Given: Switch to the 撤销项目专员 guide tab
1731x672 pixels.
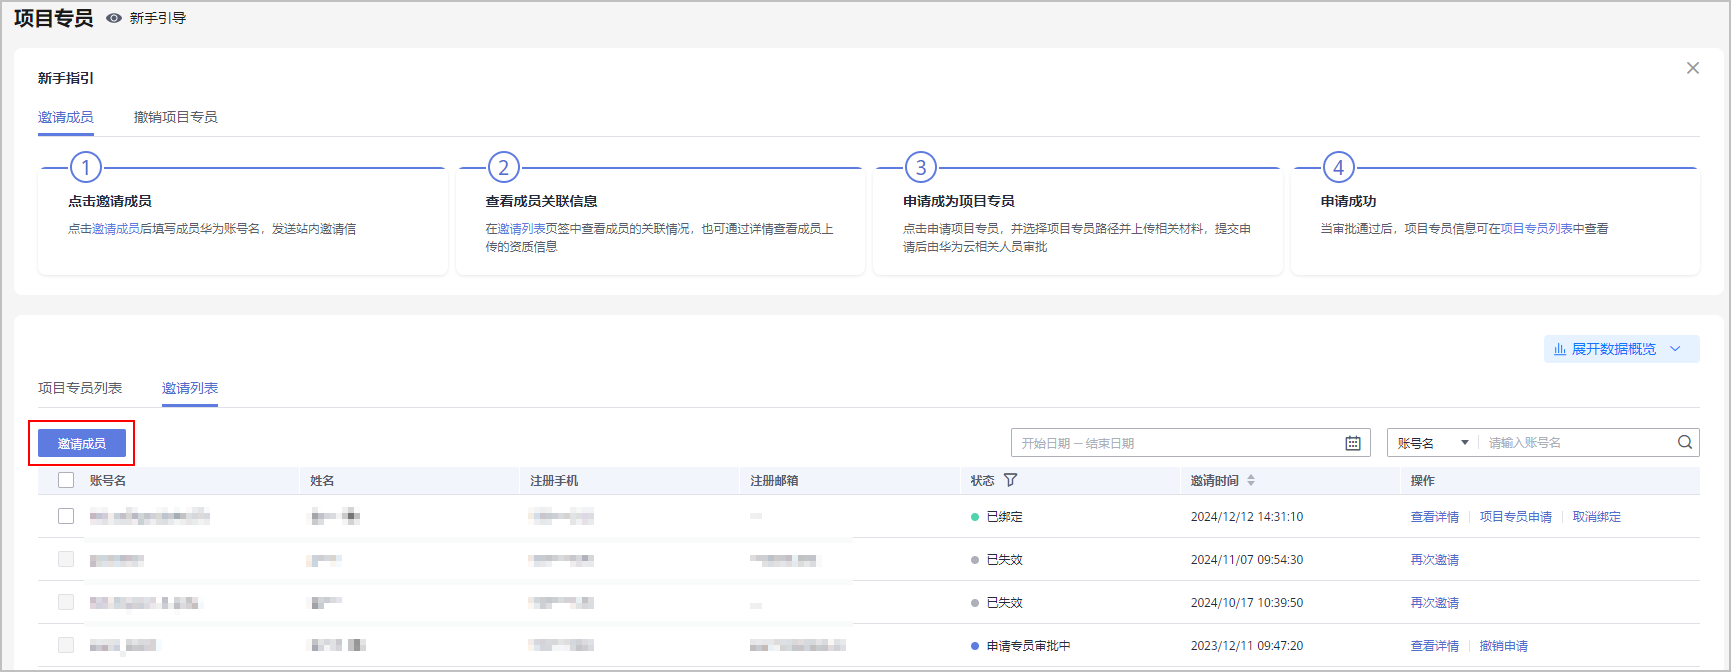Looking at the screenshot, I should click(x=176, y=117).
